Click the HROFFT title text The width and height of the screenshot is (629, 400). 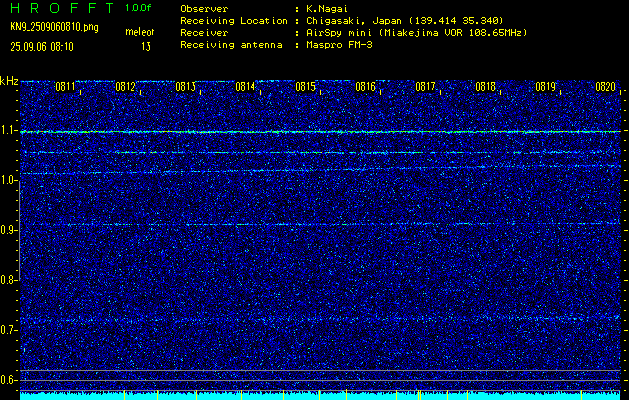(62, 8)
